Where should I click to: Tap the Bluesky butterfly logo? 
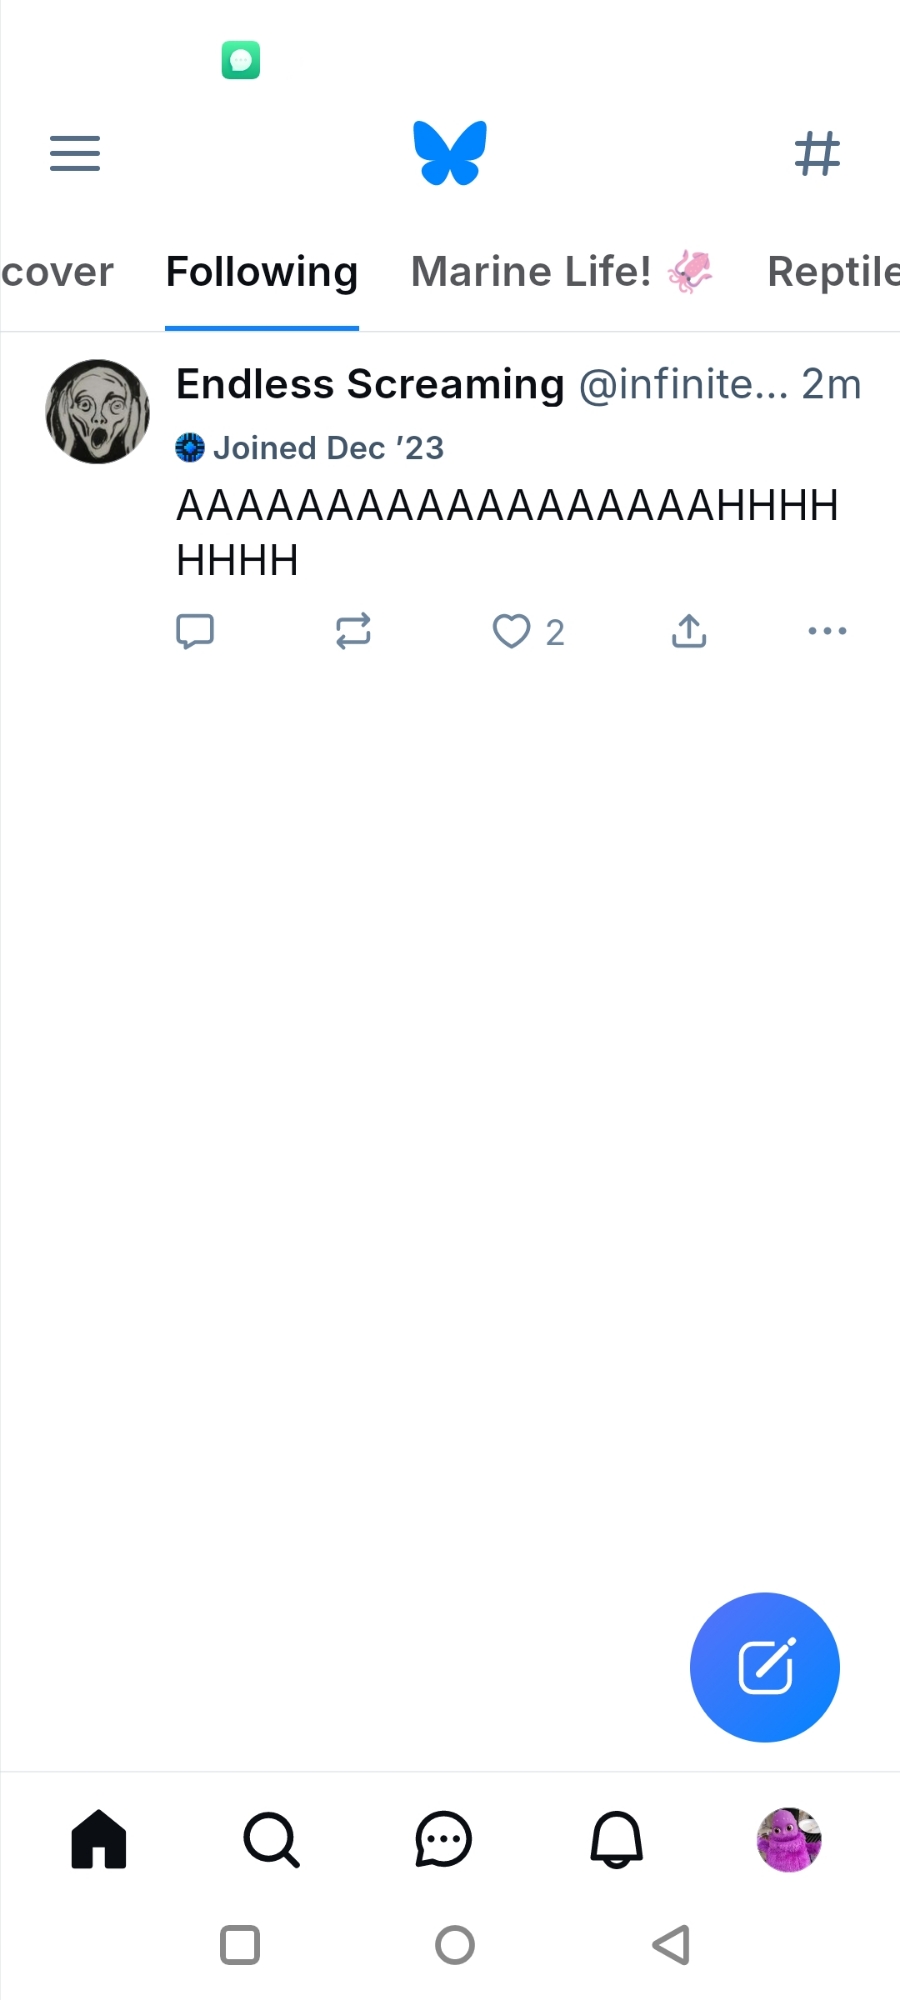pos(450,153)
